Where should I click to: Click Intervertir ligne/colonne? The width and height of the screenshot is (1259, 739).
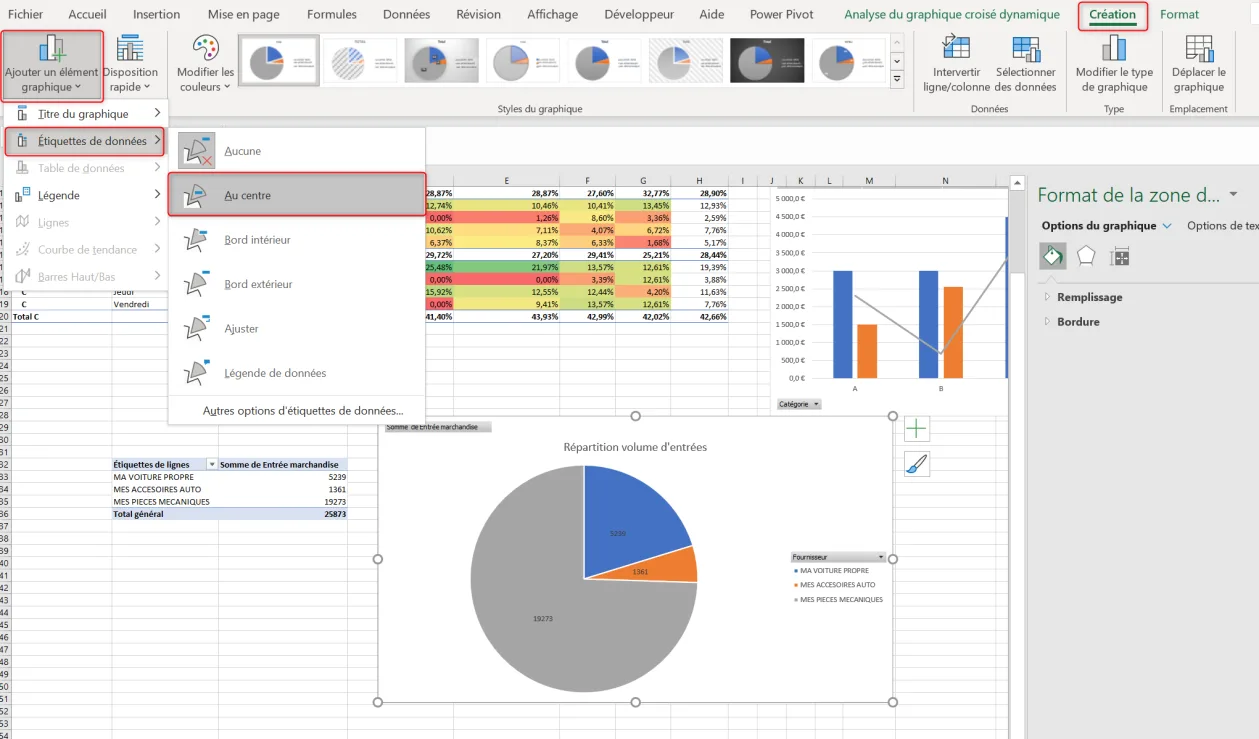[956, 65]
